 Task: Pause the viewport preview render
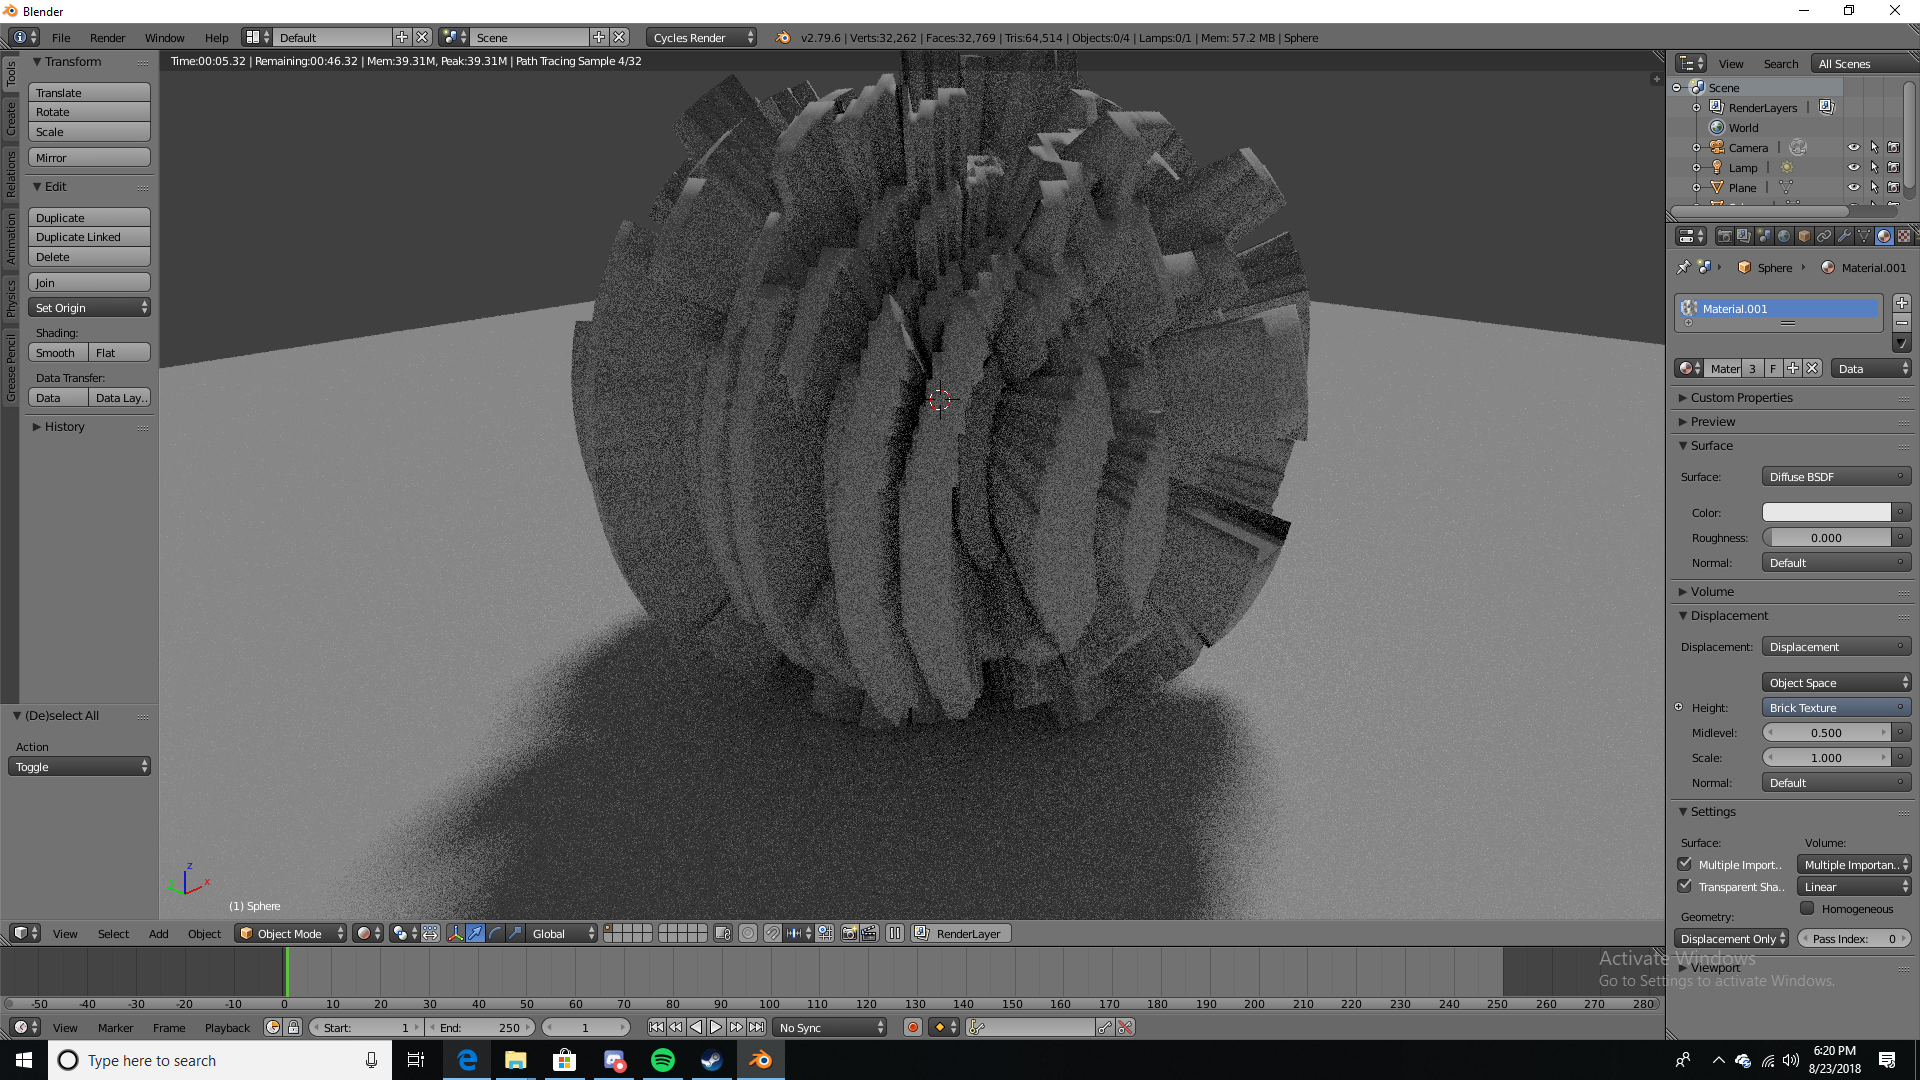coord(895,933)
